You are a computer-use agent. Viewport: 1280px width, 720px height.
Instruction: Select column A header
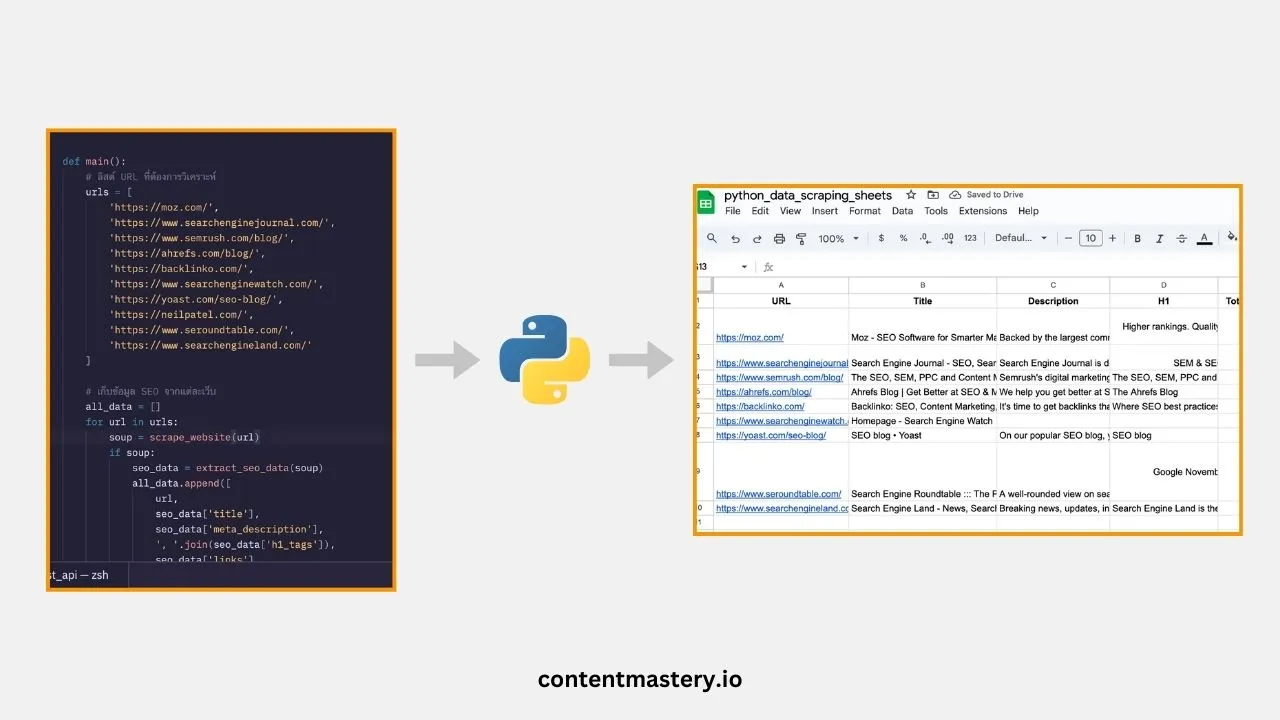[x=781, y=285]
